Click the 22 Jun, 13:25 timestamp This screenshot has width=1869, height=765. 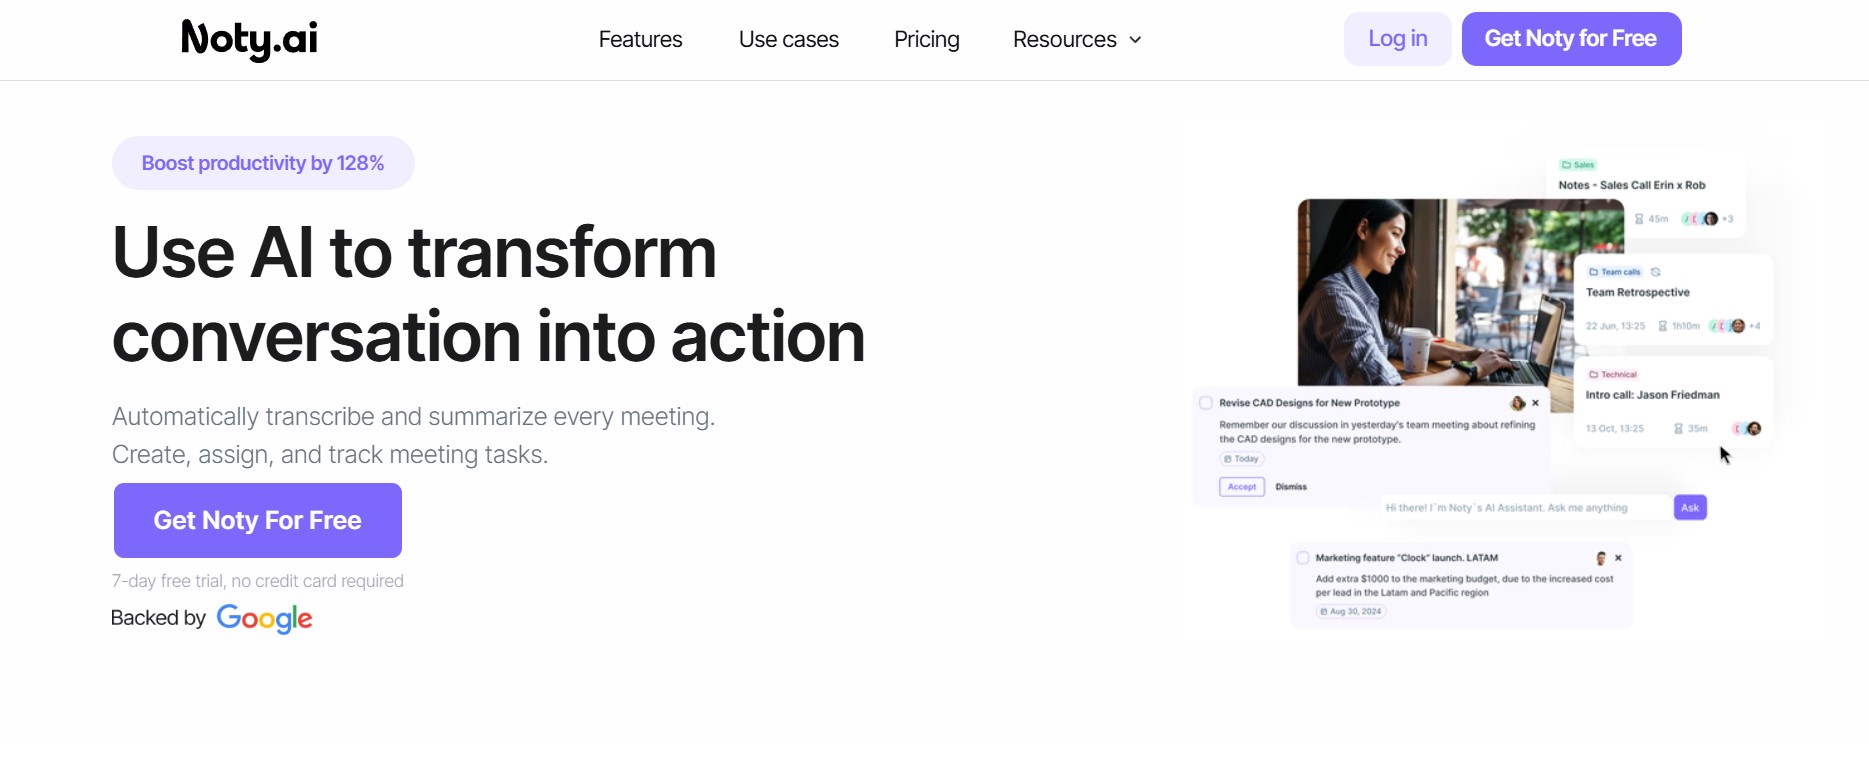tap(1615, 326)
